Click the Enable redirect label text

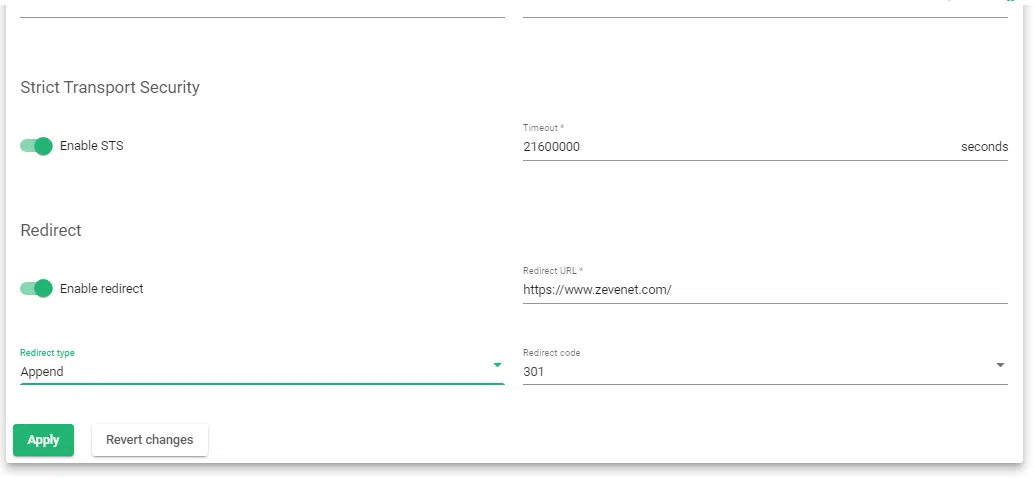[x=102, y=289]
